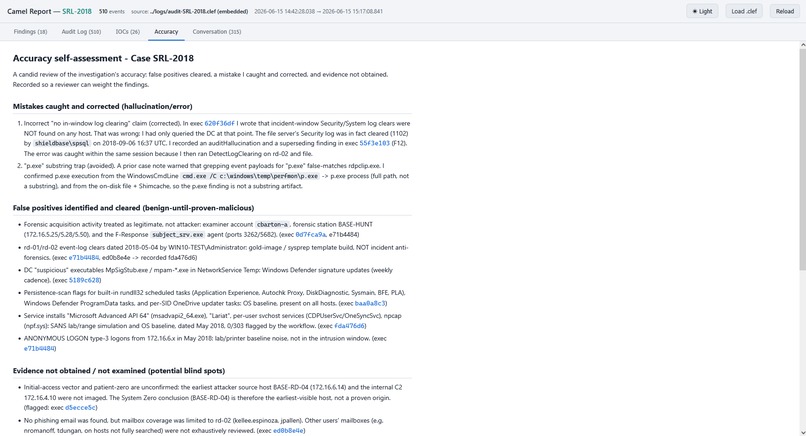Open e71b4484 link in rd-01/rd-02 event-log bullet
Image resolution: width=806 pixels, height=436 pixels.
tap(84, 258)
